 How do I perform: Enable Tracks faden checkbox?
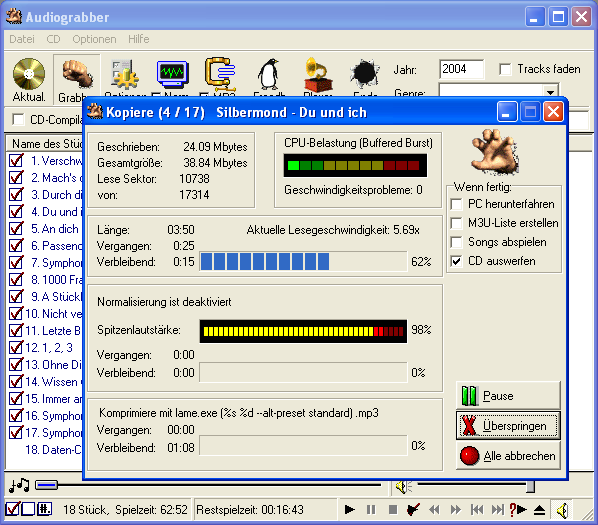click(x=505, y=69)
